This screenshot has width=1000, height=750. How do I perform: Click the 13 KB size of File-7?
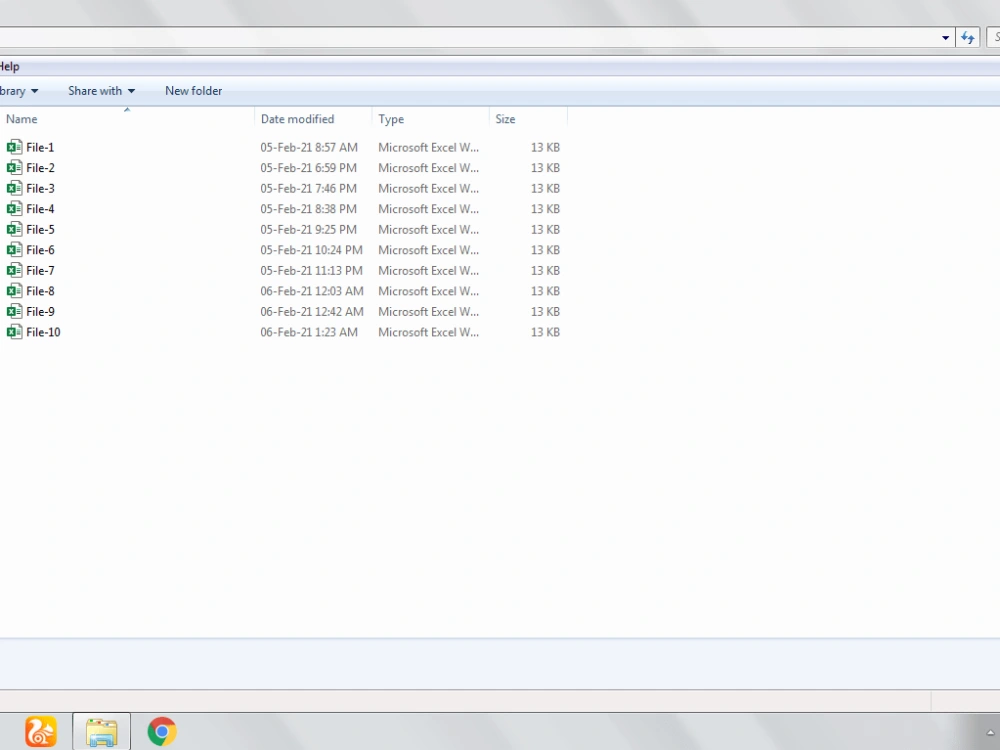[545, 270]
